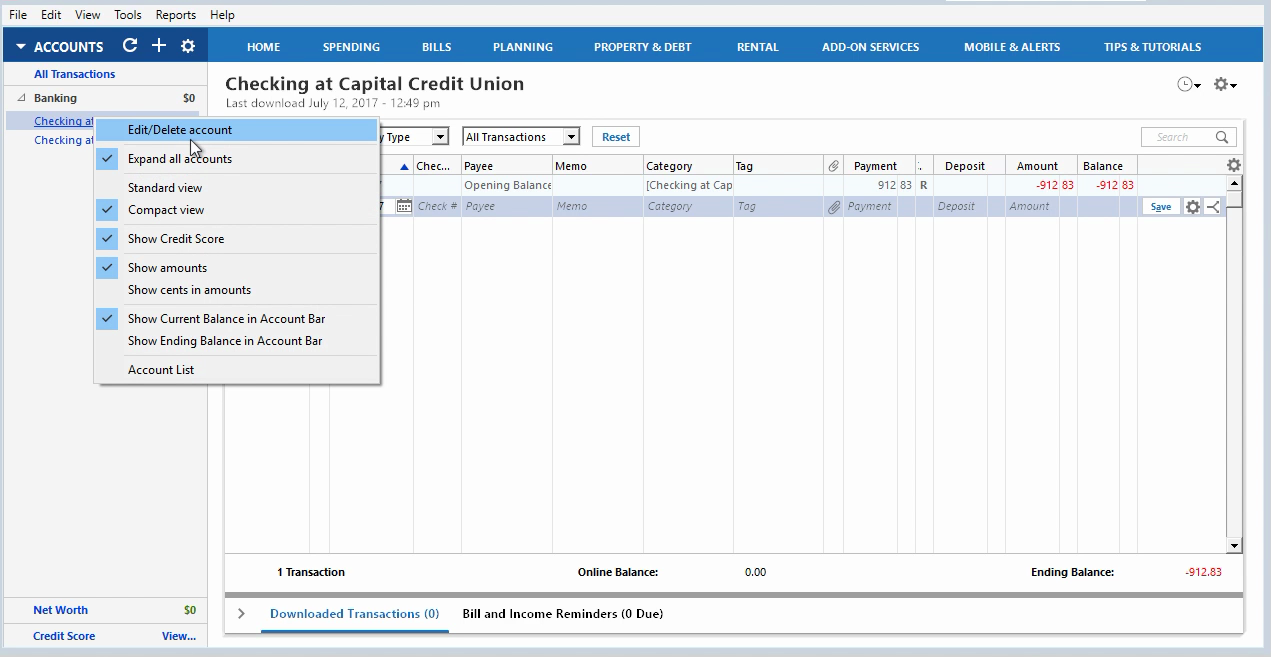Click the split transaction icon
Screen dimensions: 1271x657
[x=1213, y=207]
